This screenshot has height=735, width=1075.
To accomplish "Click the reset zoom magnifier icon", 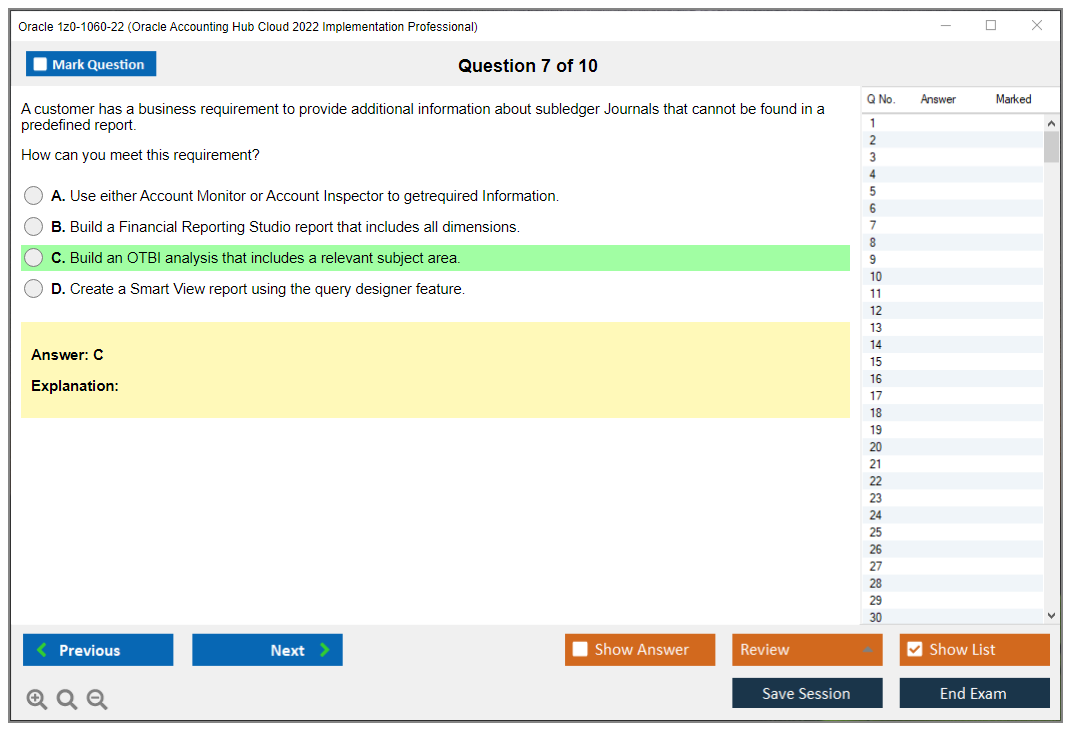I will pyautogui.click(x=67, y=700).
